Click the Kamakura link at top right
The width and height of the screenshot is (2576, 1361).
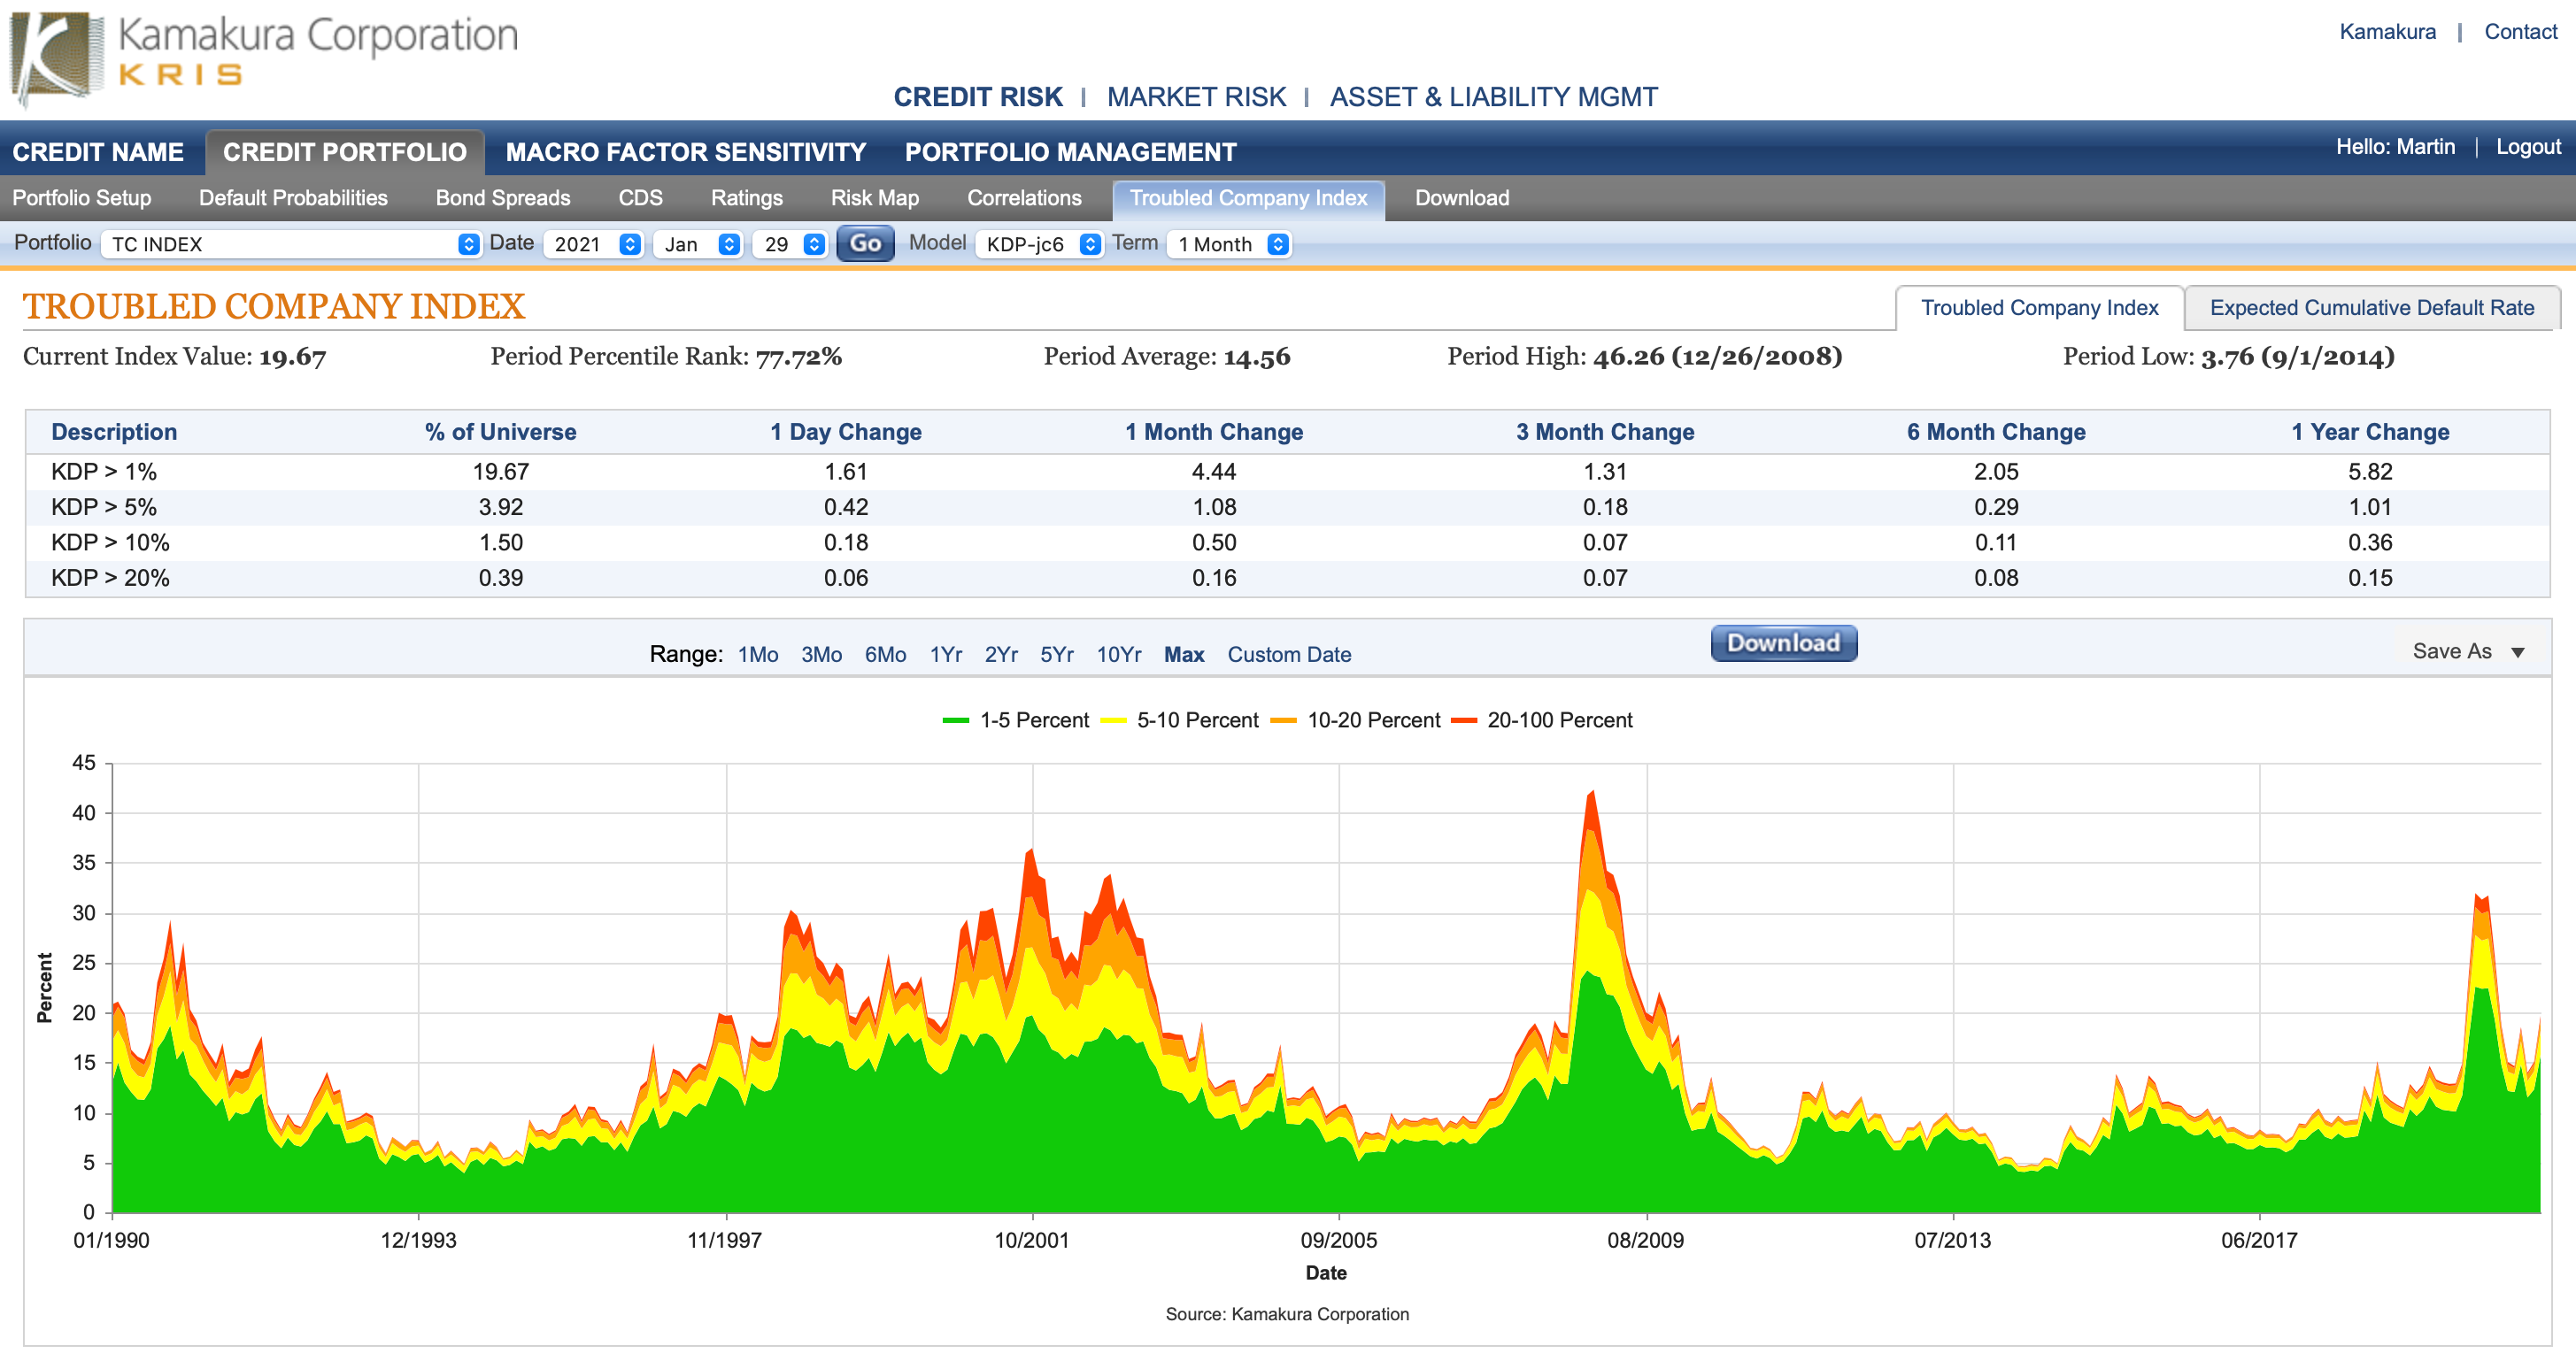point(2387,32)
